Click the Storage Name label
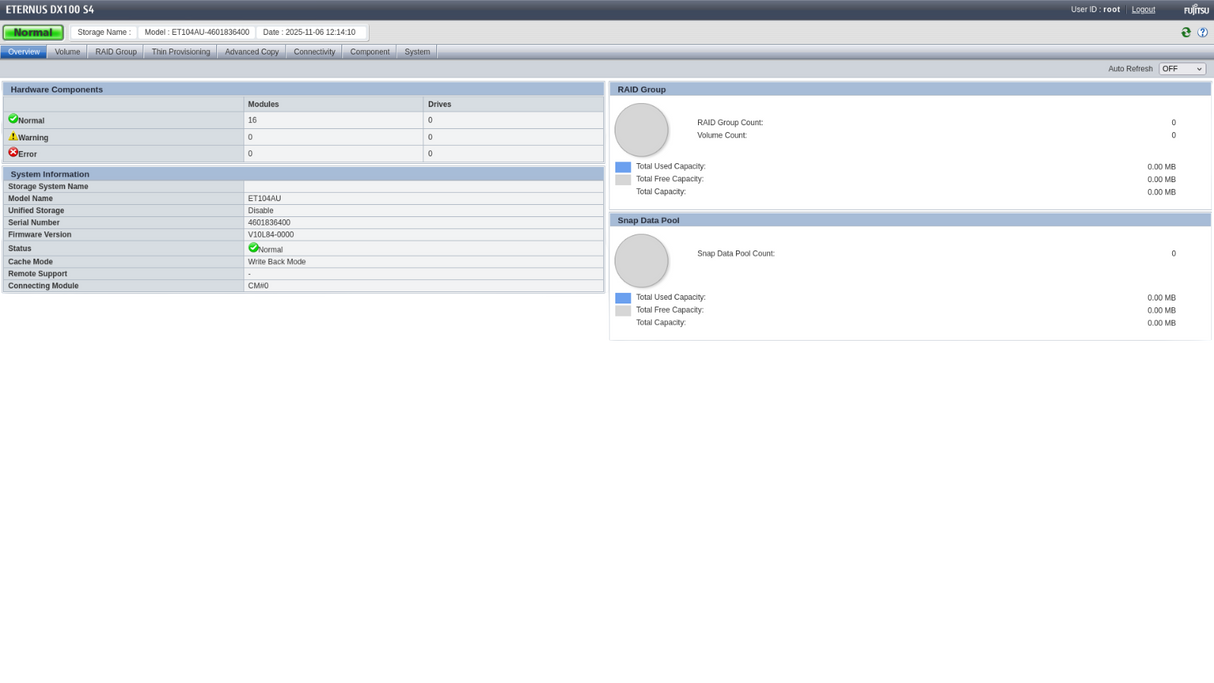The height and width of the screenshot is (683, 1214). tap(104, 32)
